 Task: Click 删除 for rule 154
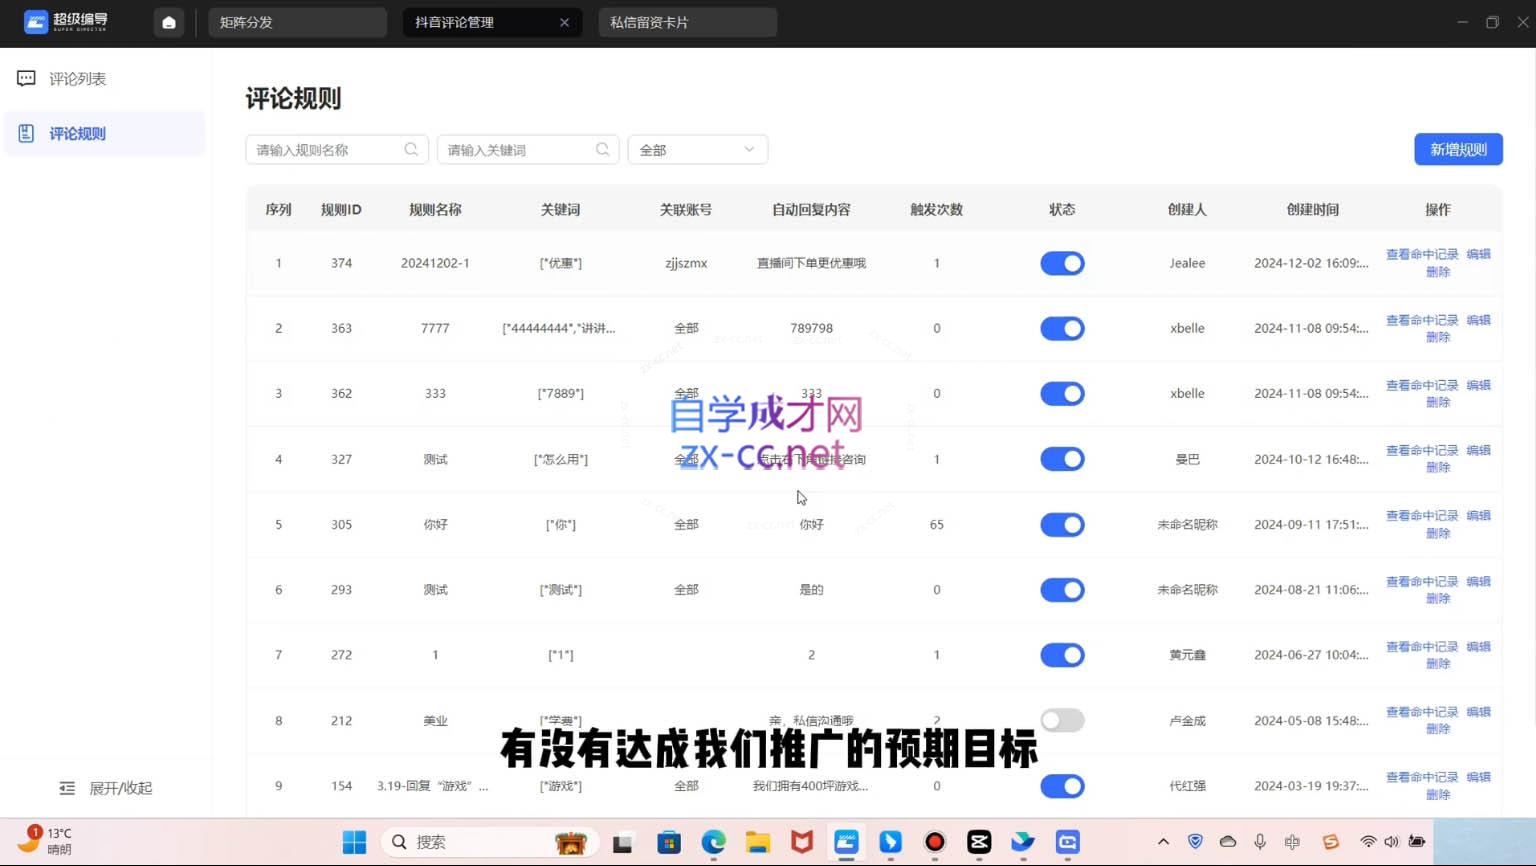pos(1438,794)
